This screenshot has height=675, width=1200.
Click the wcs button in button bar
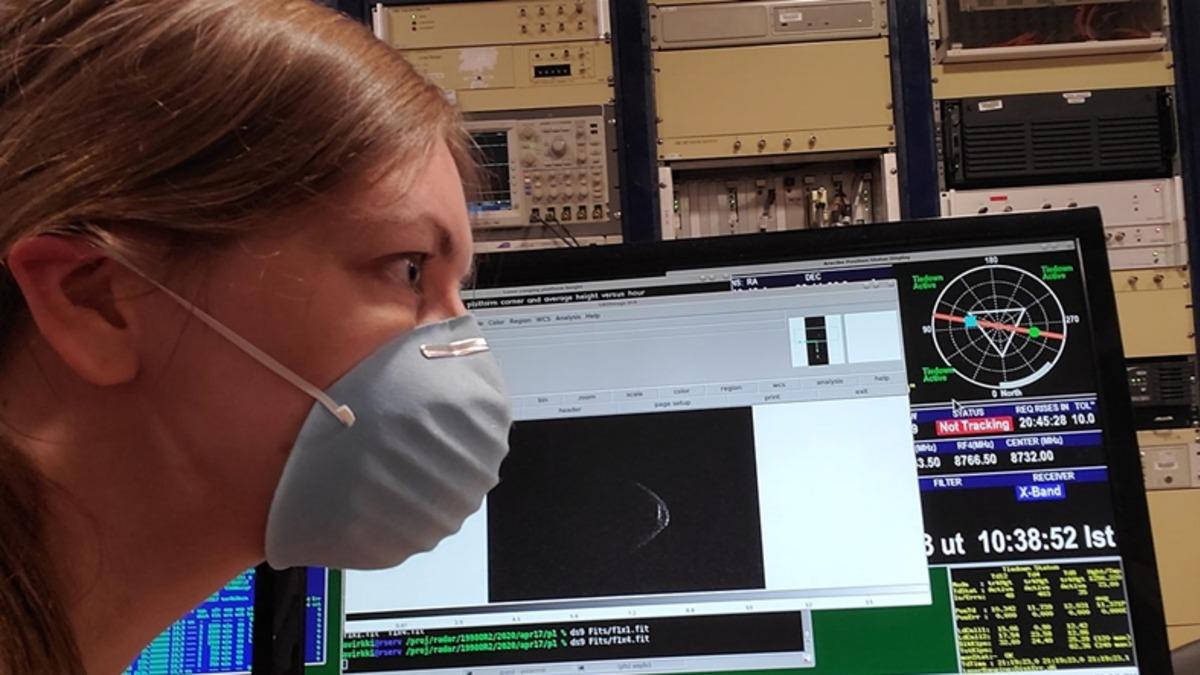tap(778, 385)
